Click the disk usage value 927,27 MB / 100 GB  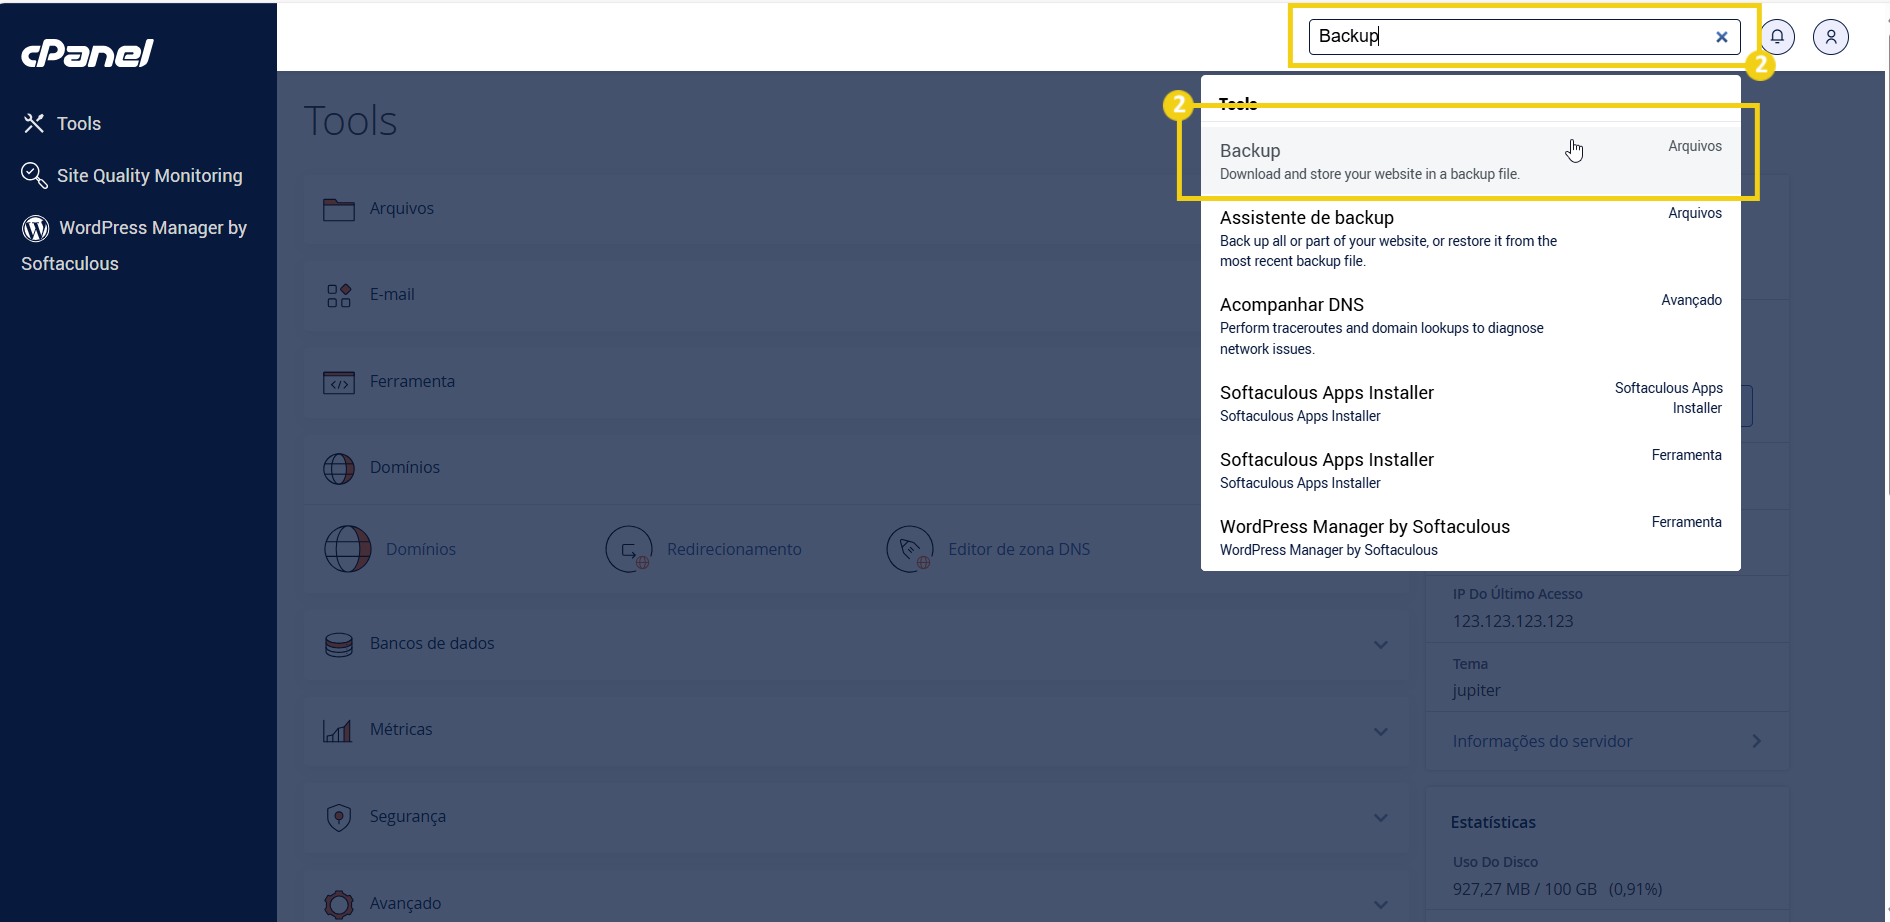pos(1525,889)
